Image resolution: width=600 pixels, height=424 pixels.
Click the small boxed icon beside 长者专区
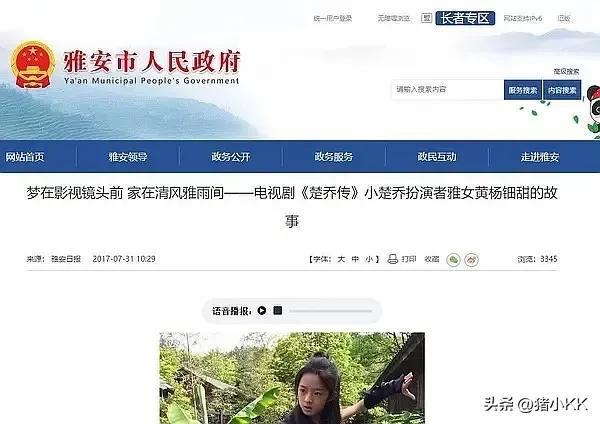coord(427,18)
